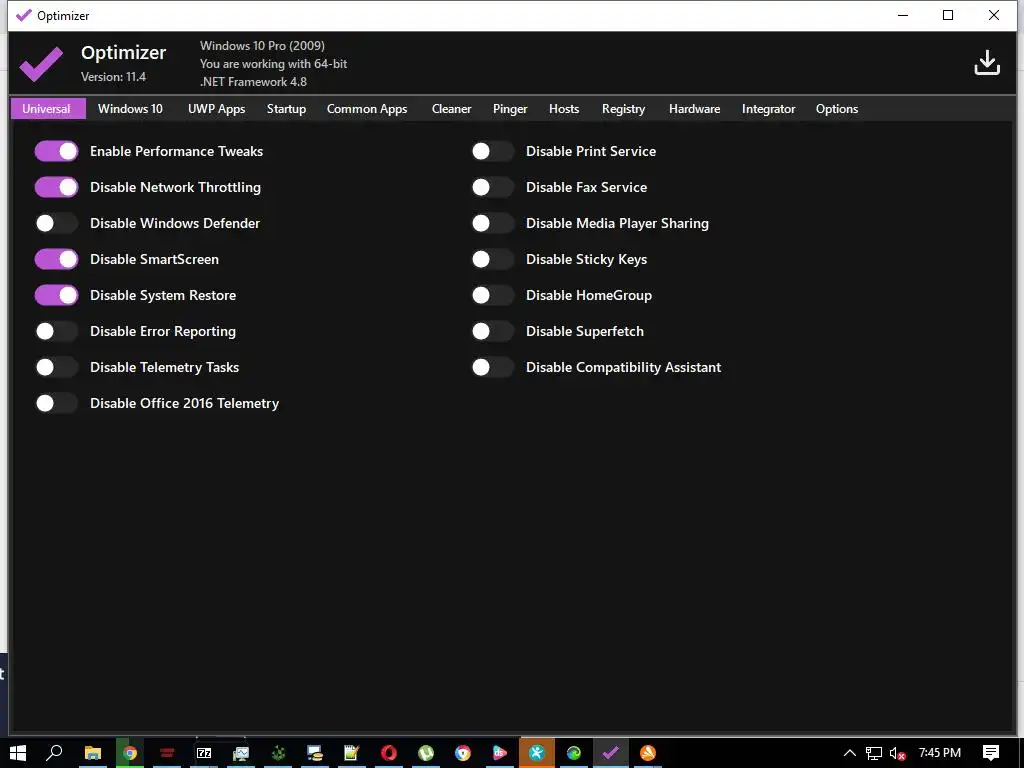Viewport: 1024px width, 768px height.
Task: Open the Integrator tab
Action: click(x=768, y=108)
